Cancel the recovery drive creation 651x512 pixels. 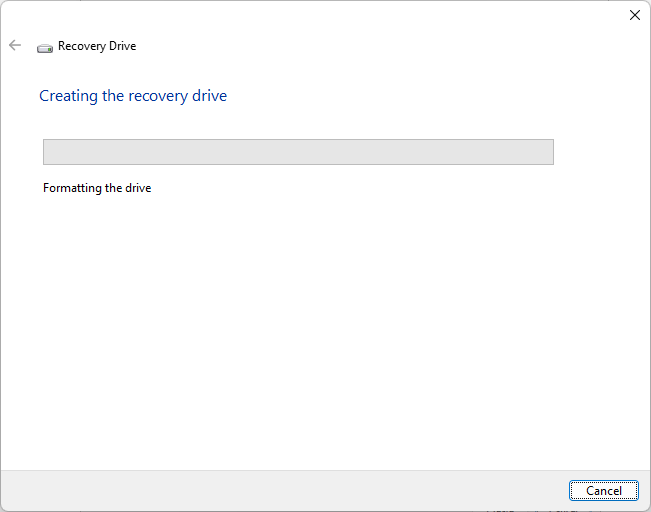[604, 490]
